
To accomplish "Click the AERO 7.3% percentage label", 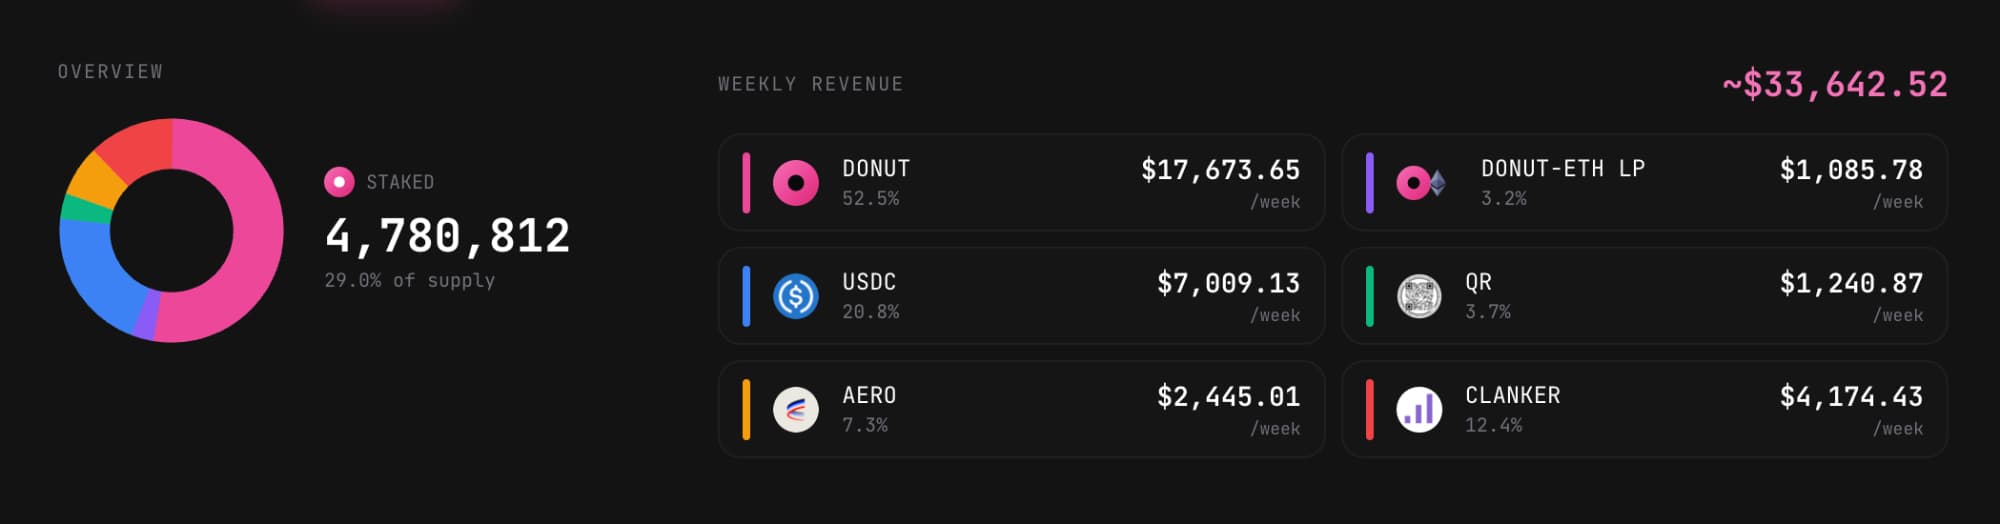I will tap(864, 425).
